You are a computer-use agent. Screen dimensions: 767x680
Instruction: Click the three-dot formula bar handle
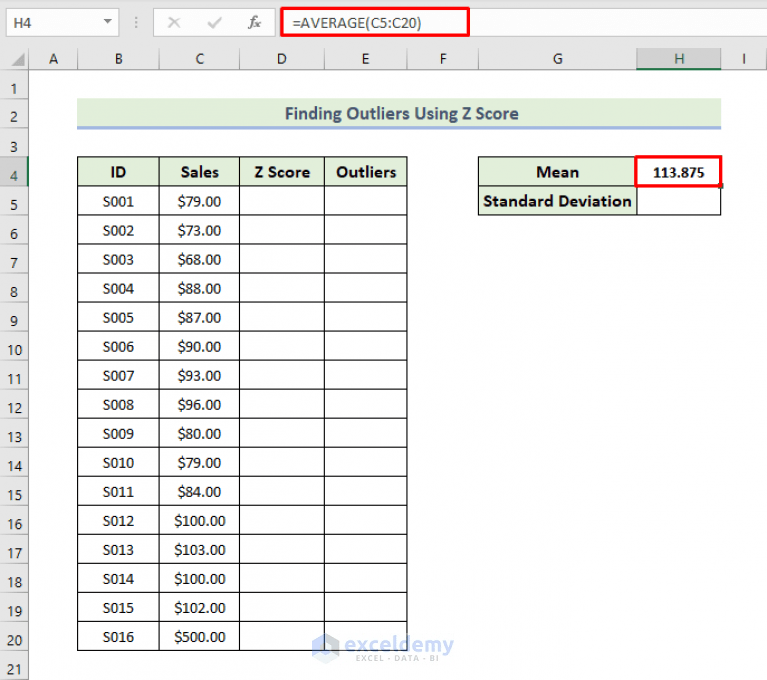(x=136, y=23)
